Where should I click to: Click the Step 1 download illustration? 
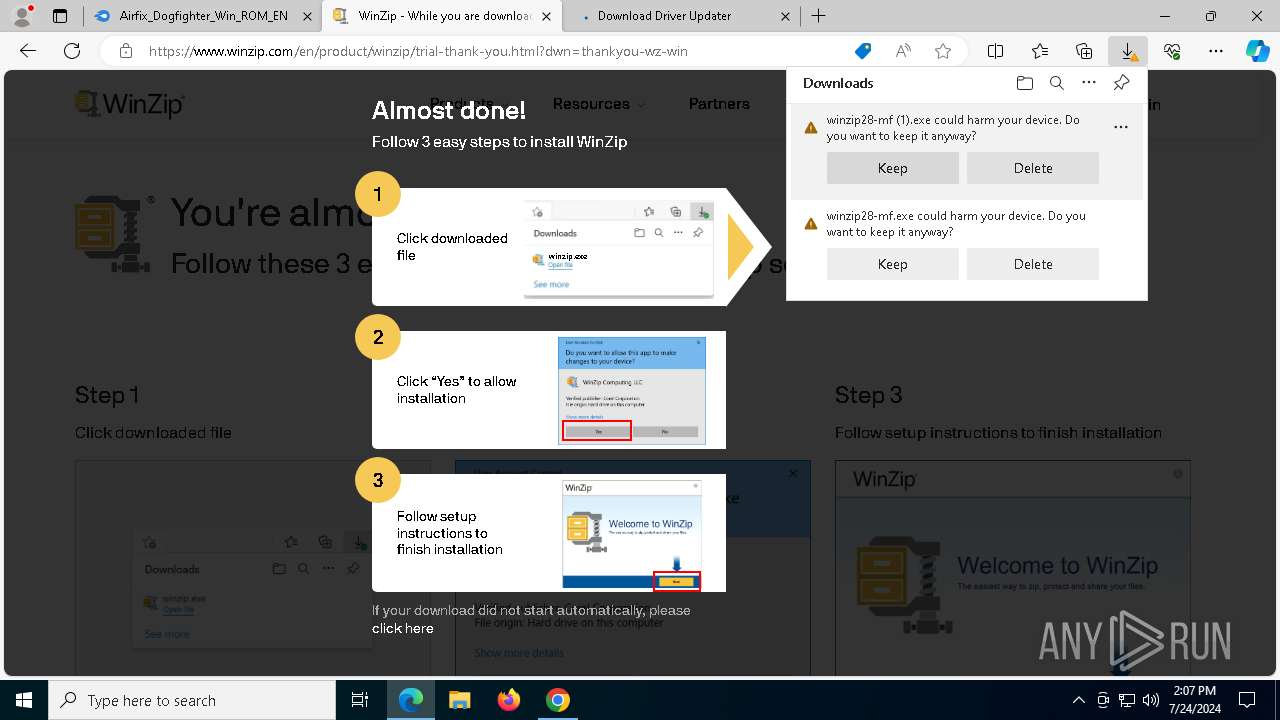pyautogui.click(x=618, y=247)
